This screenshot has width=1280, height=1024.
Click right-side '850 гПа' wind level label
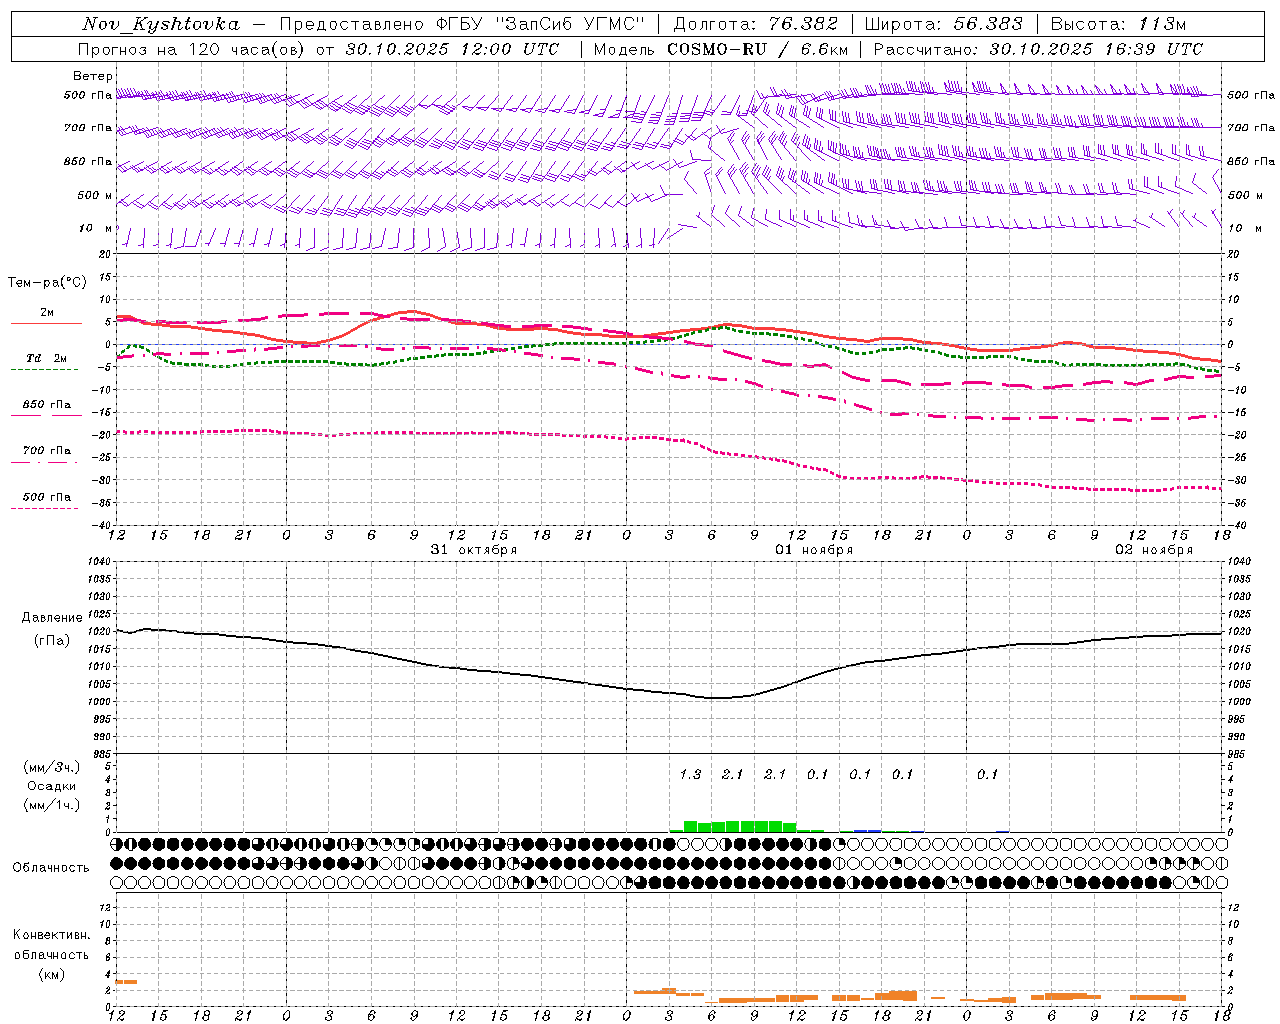[1251, 161]
